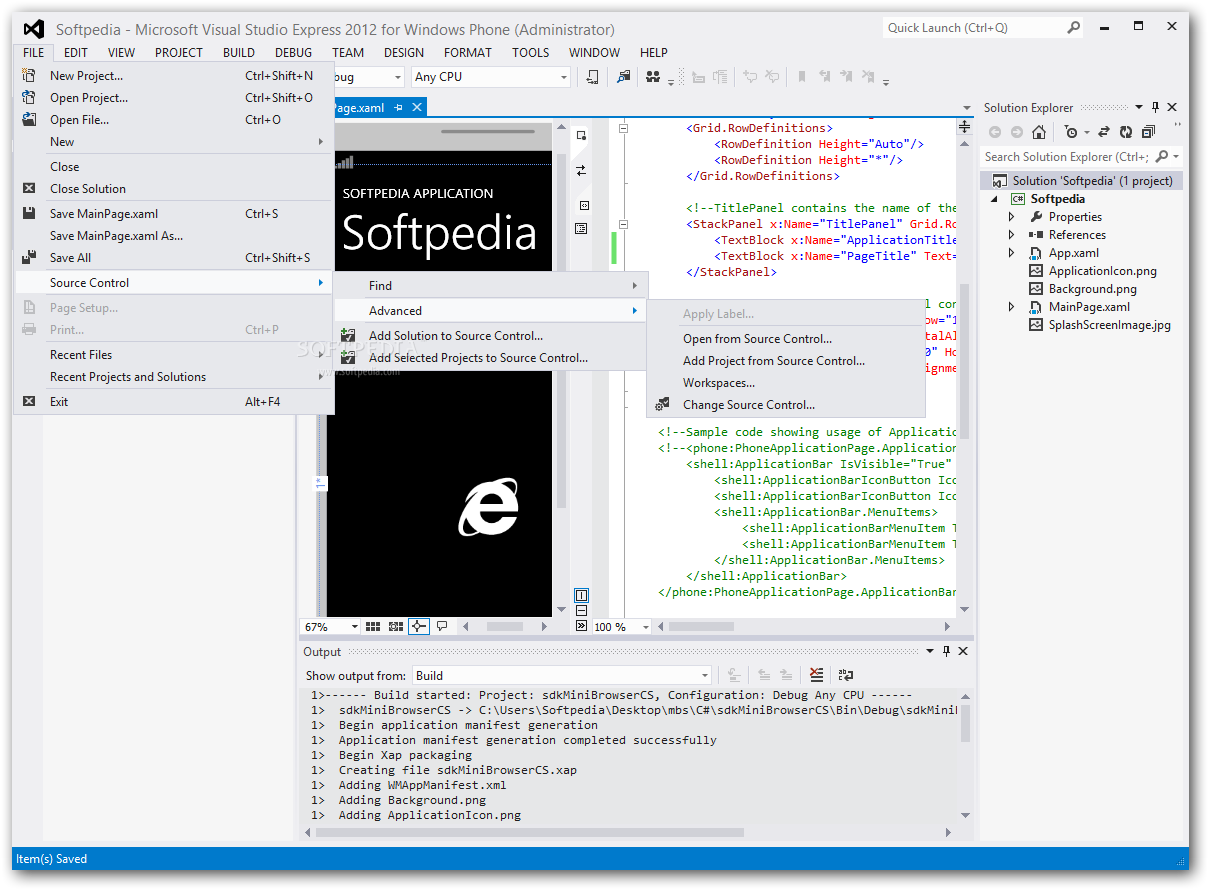
Task: Click the Clear All icon in Output
Action: click(x=817, y=675)
